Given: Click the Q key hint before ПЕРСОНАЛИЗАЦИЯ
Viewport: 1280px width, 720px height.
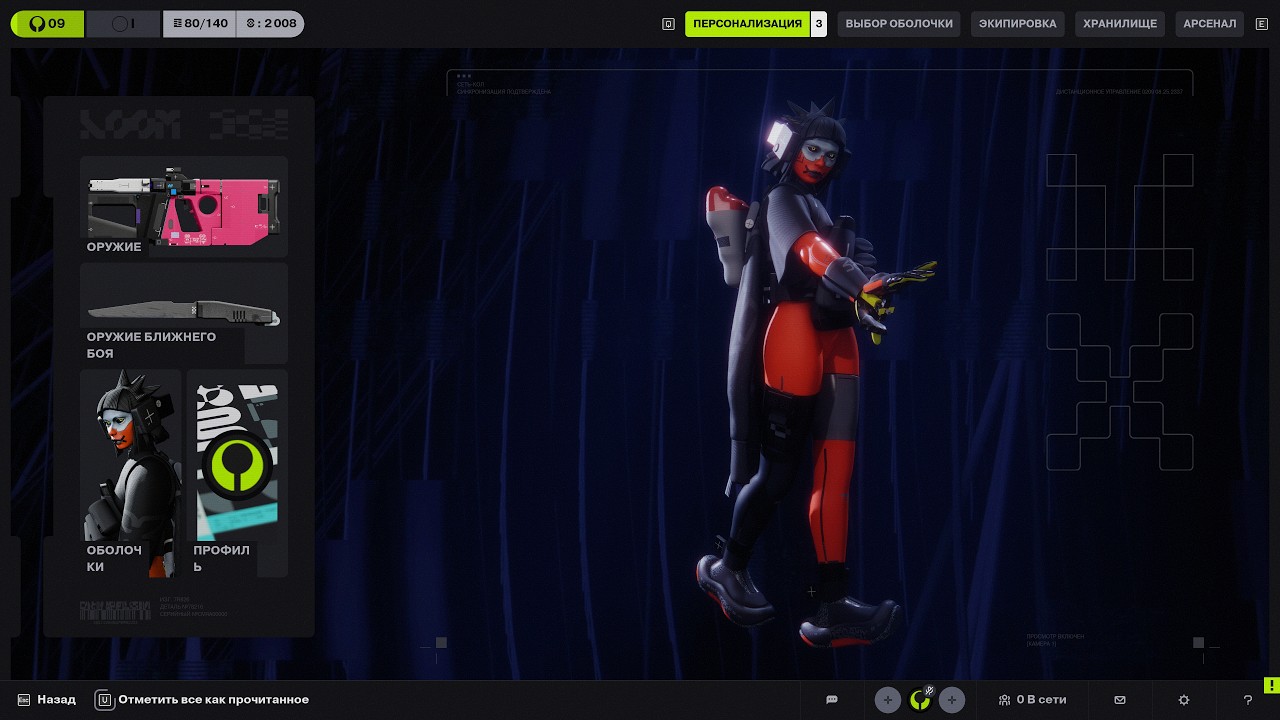Looking at the screenshot, I should pyautogui.click(x=669, y=24).
